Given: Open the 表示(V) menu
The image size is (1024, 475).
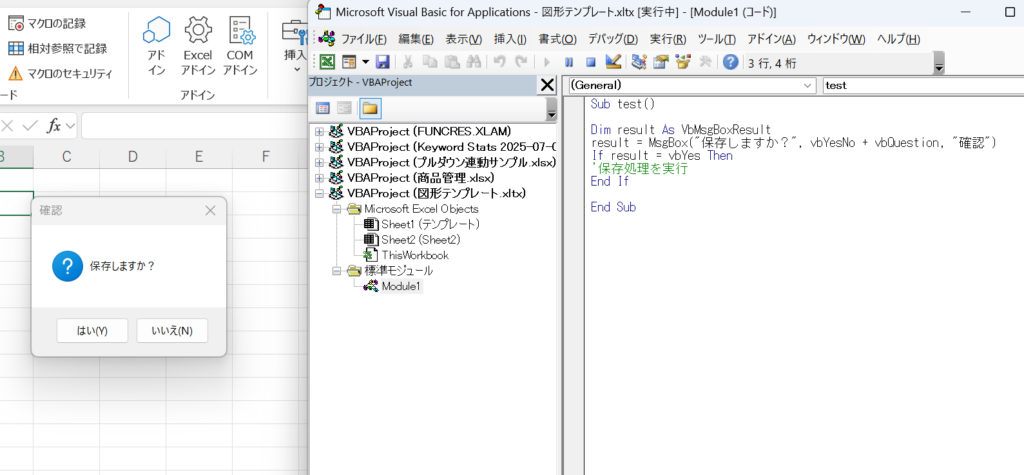Looking at the screenshot, I should tap(464, 39).
